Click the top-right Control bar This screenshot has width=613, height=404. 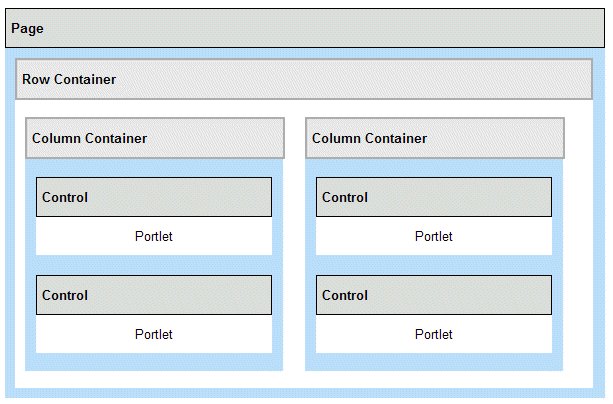coord(434,197)
